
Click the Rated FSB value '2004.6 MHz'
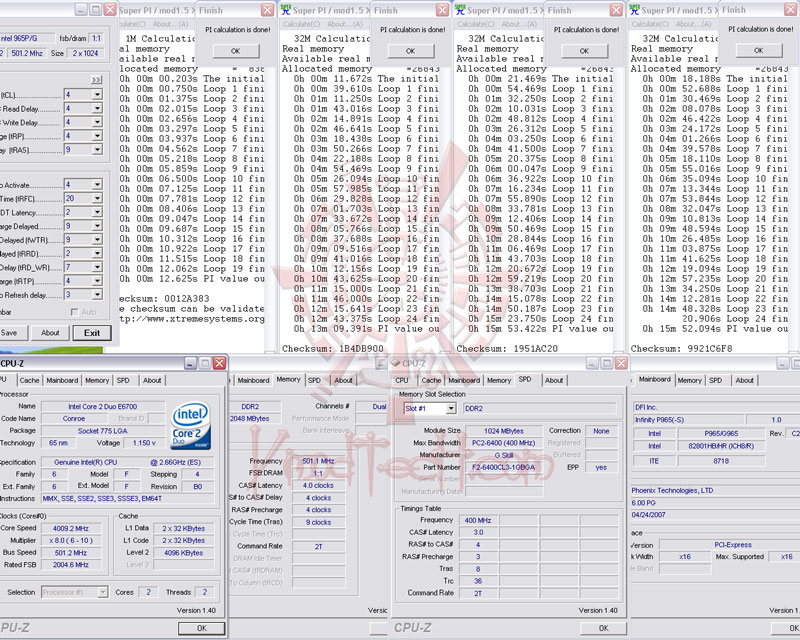pyautogui.click(x=71, y=565)
